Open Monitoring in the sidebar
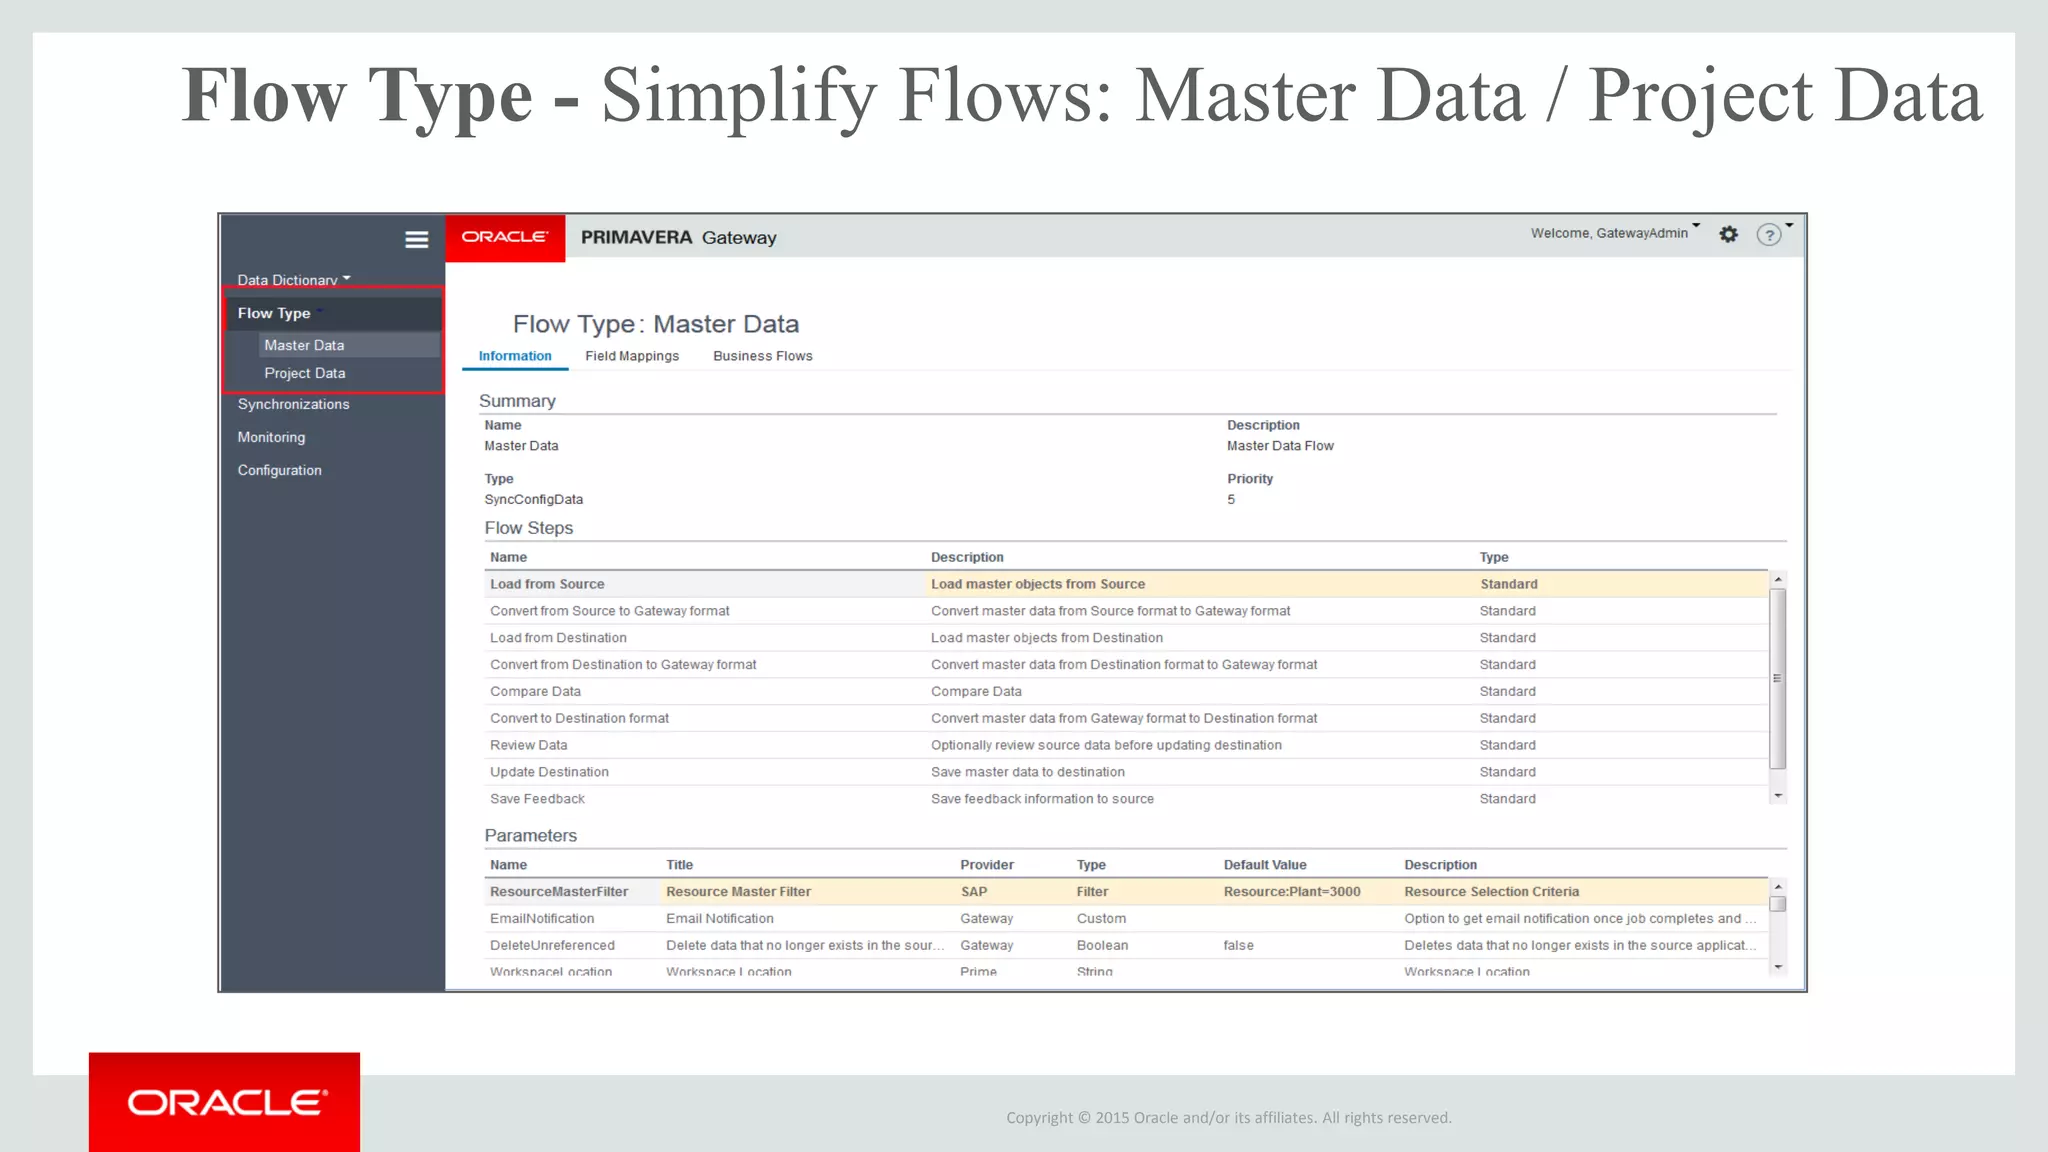The height and width of the screenshot is (1152, 2048). tap(271, 437)
